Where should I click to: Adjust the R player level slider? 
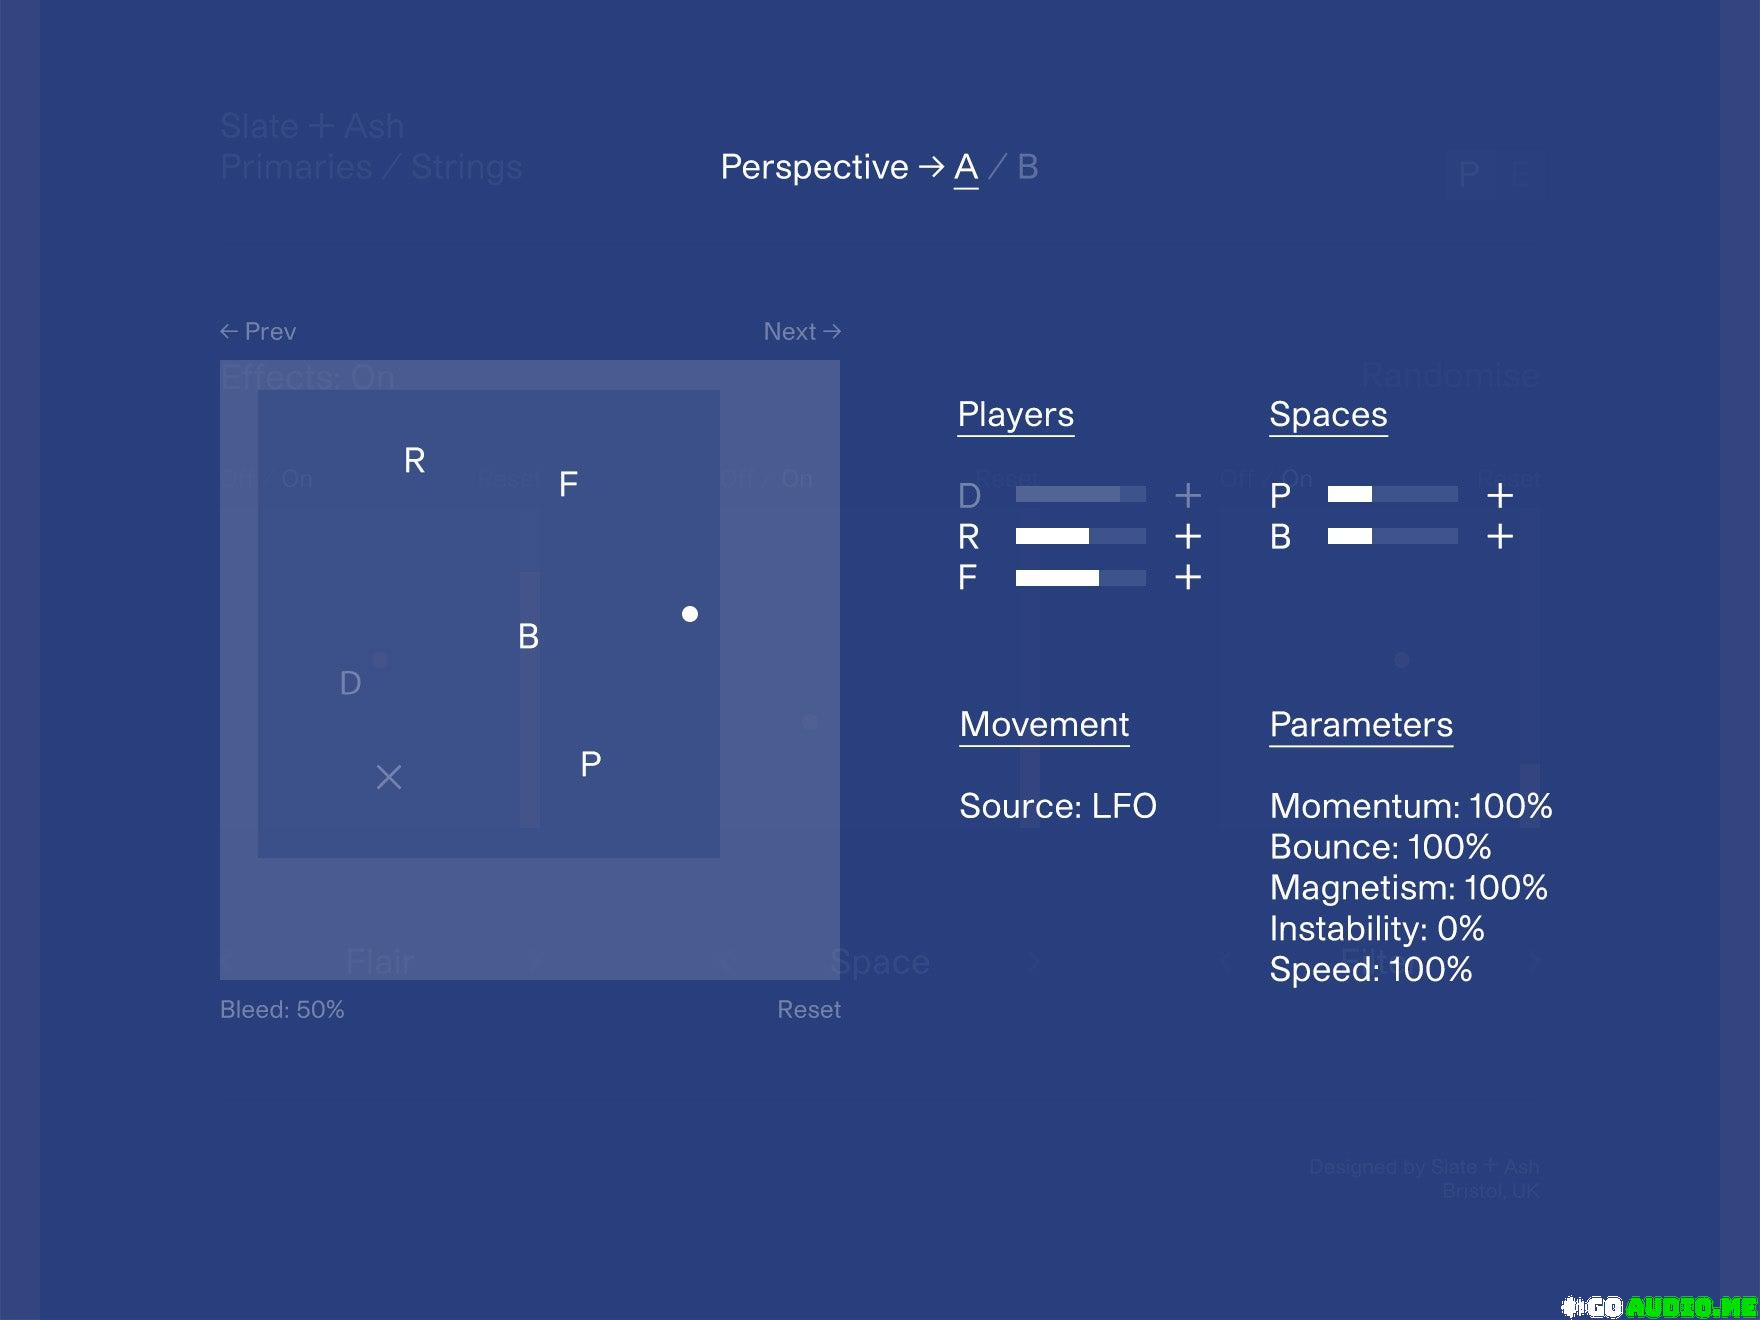point(1081,537)
